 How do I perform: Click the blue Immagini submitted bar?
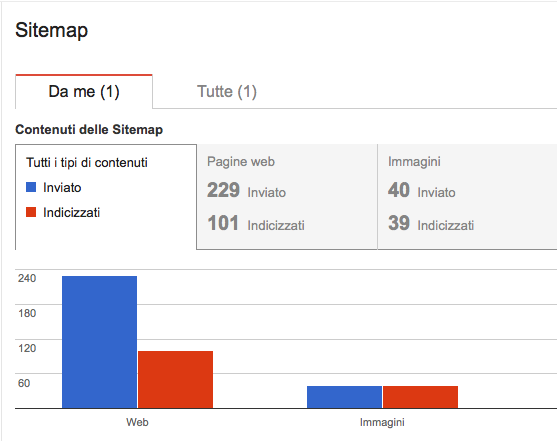tap(344, 397)
